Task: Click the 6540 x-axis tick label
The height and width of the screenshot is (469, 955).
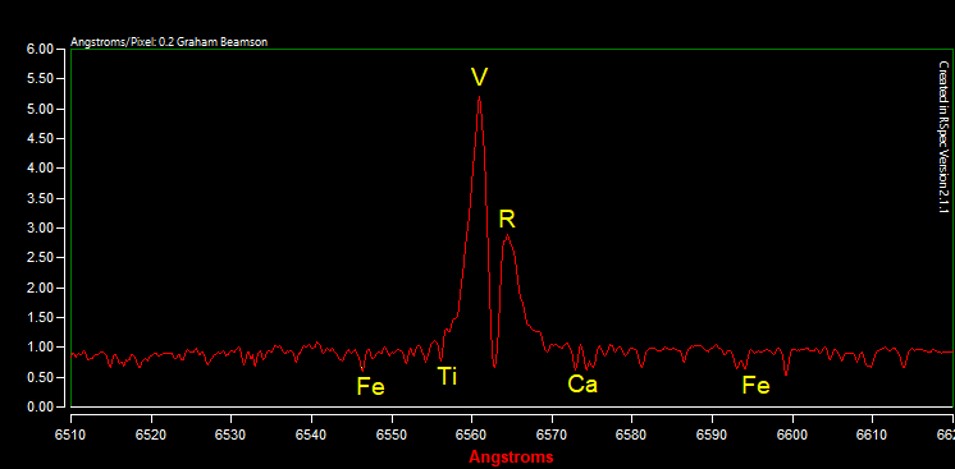Action: click(311, 436)
